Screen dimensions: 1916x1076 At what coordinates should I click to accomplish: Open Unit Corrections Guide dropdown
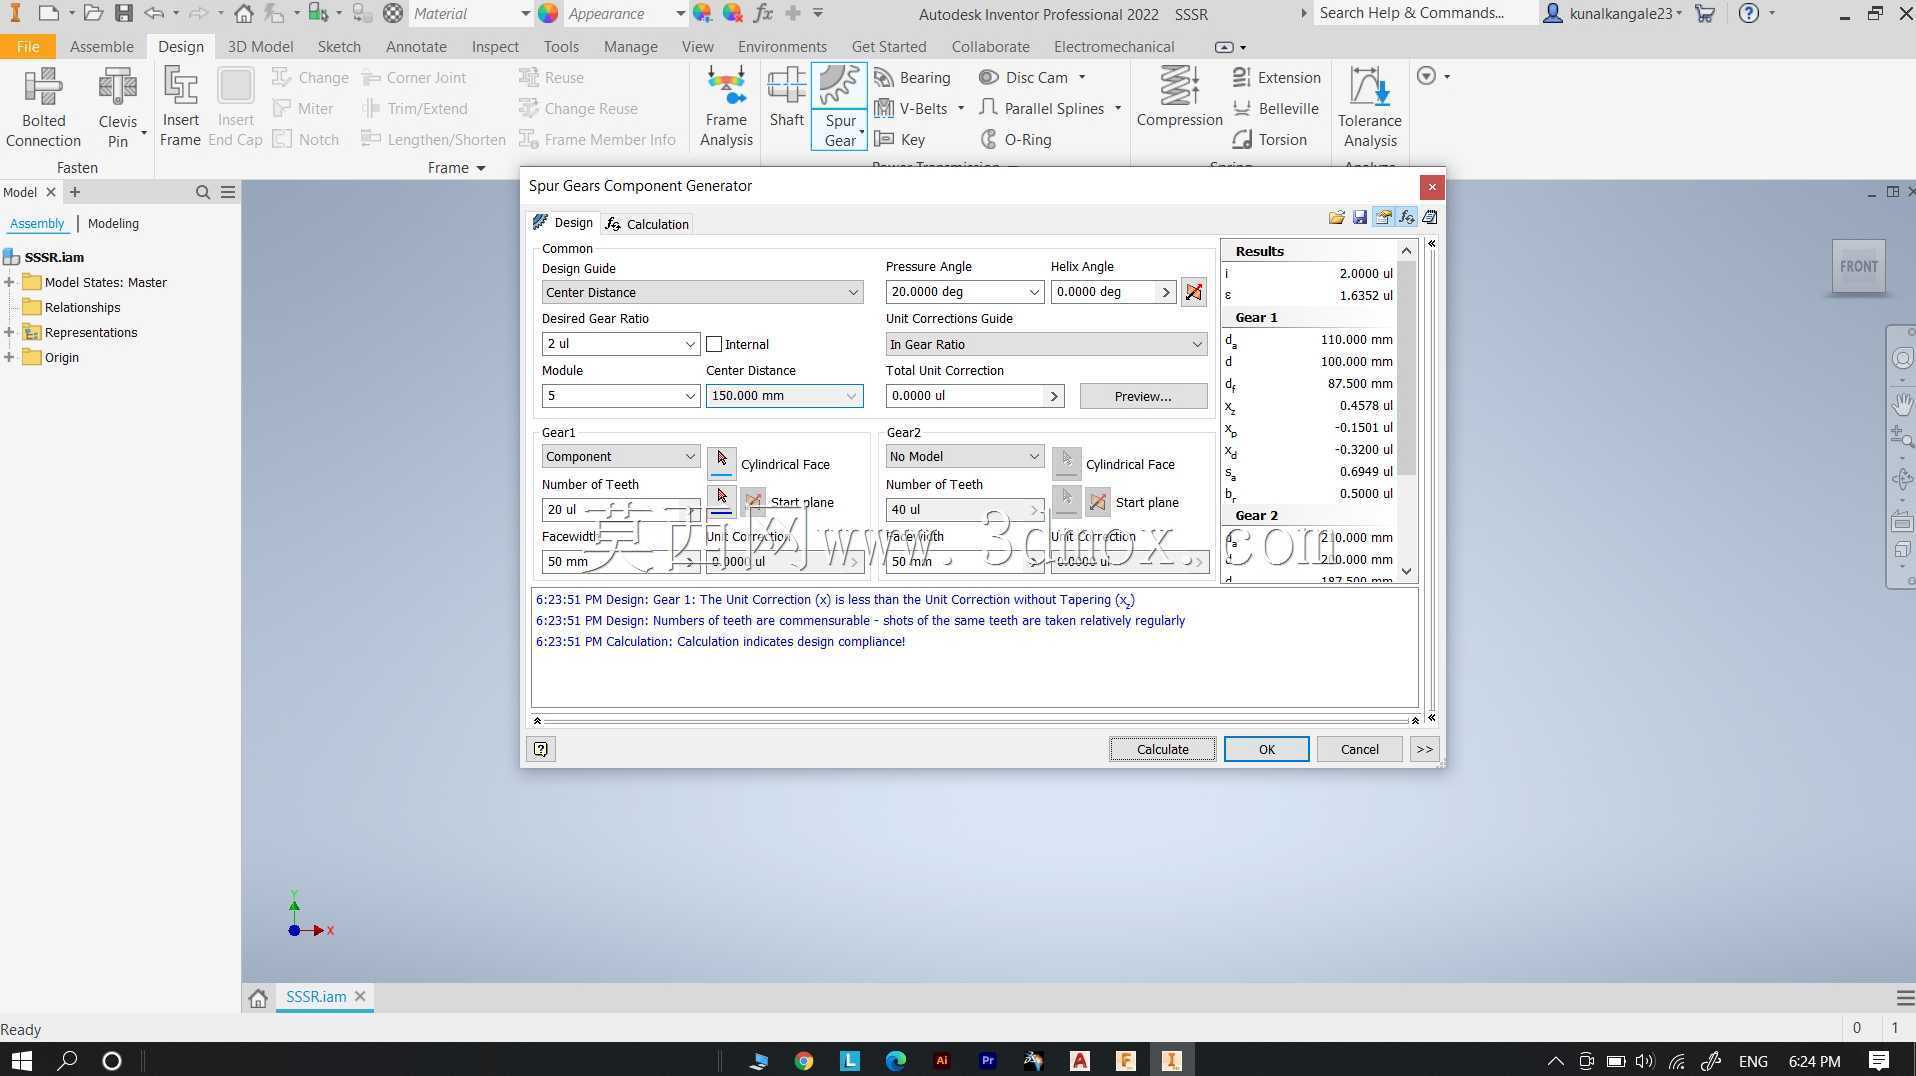pyautogui.click(x=1046, y=344)
